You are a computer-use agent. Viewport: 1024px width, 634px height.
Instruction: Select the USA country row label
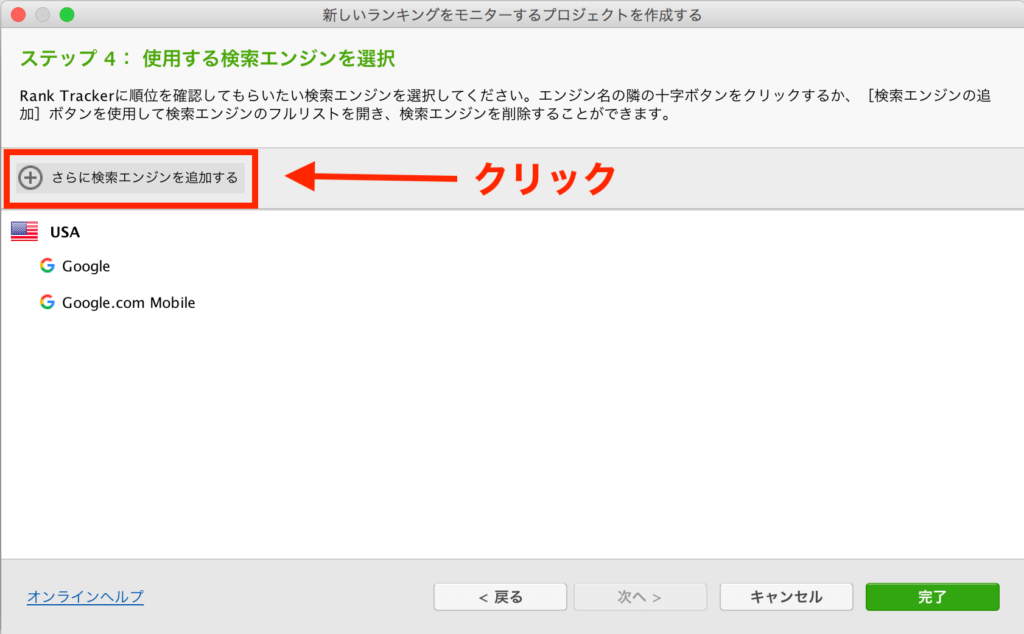pos(65,232)
